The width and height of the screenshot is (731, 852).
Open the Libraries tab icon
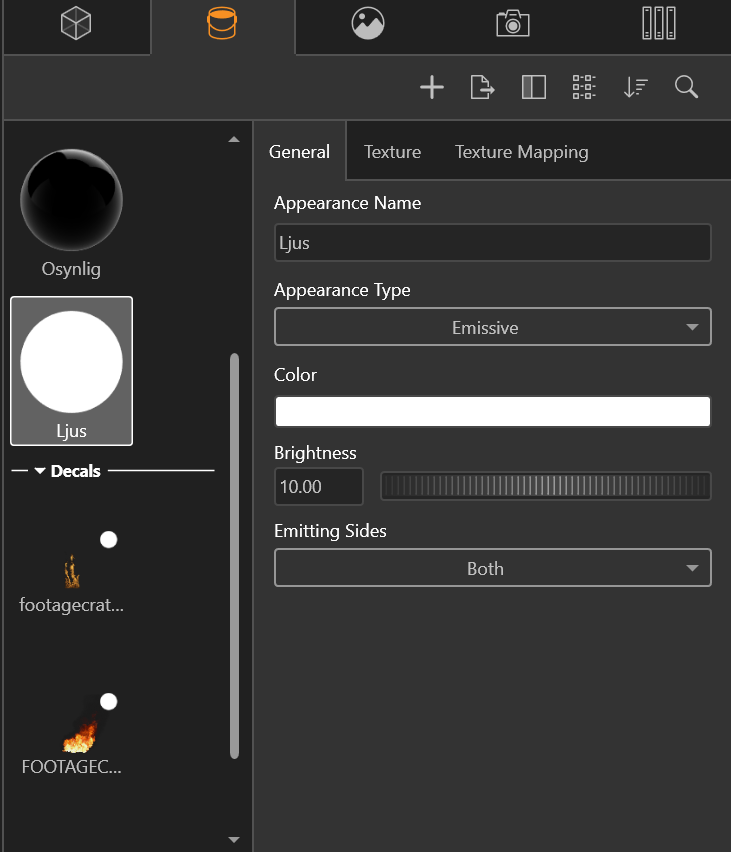tap(658, 24)
